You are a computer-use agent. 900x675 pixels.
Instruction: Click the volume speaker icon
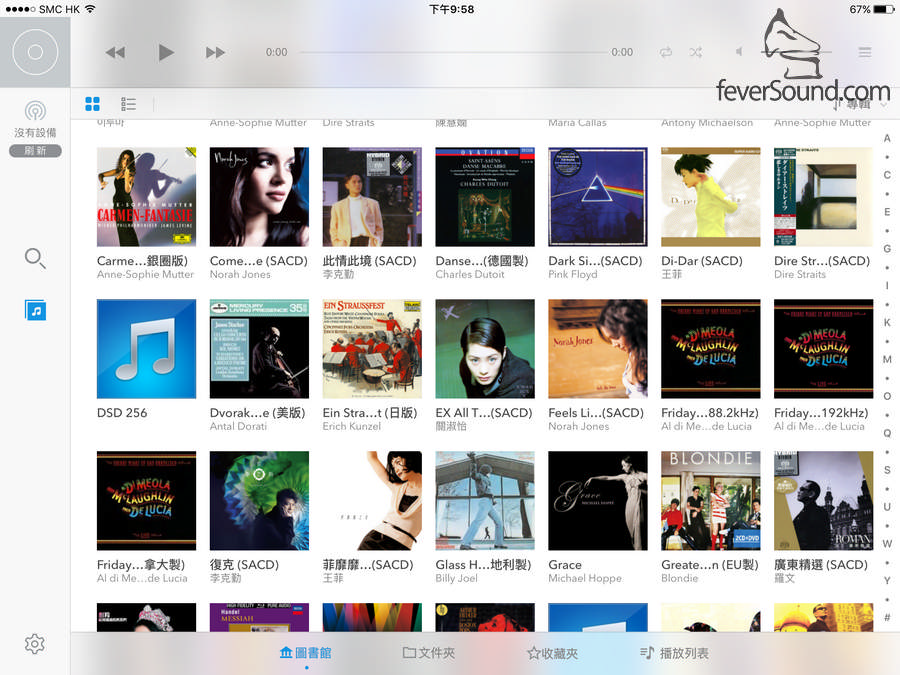tap(739, 52)
